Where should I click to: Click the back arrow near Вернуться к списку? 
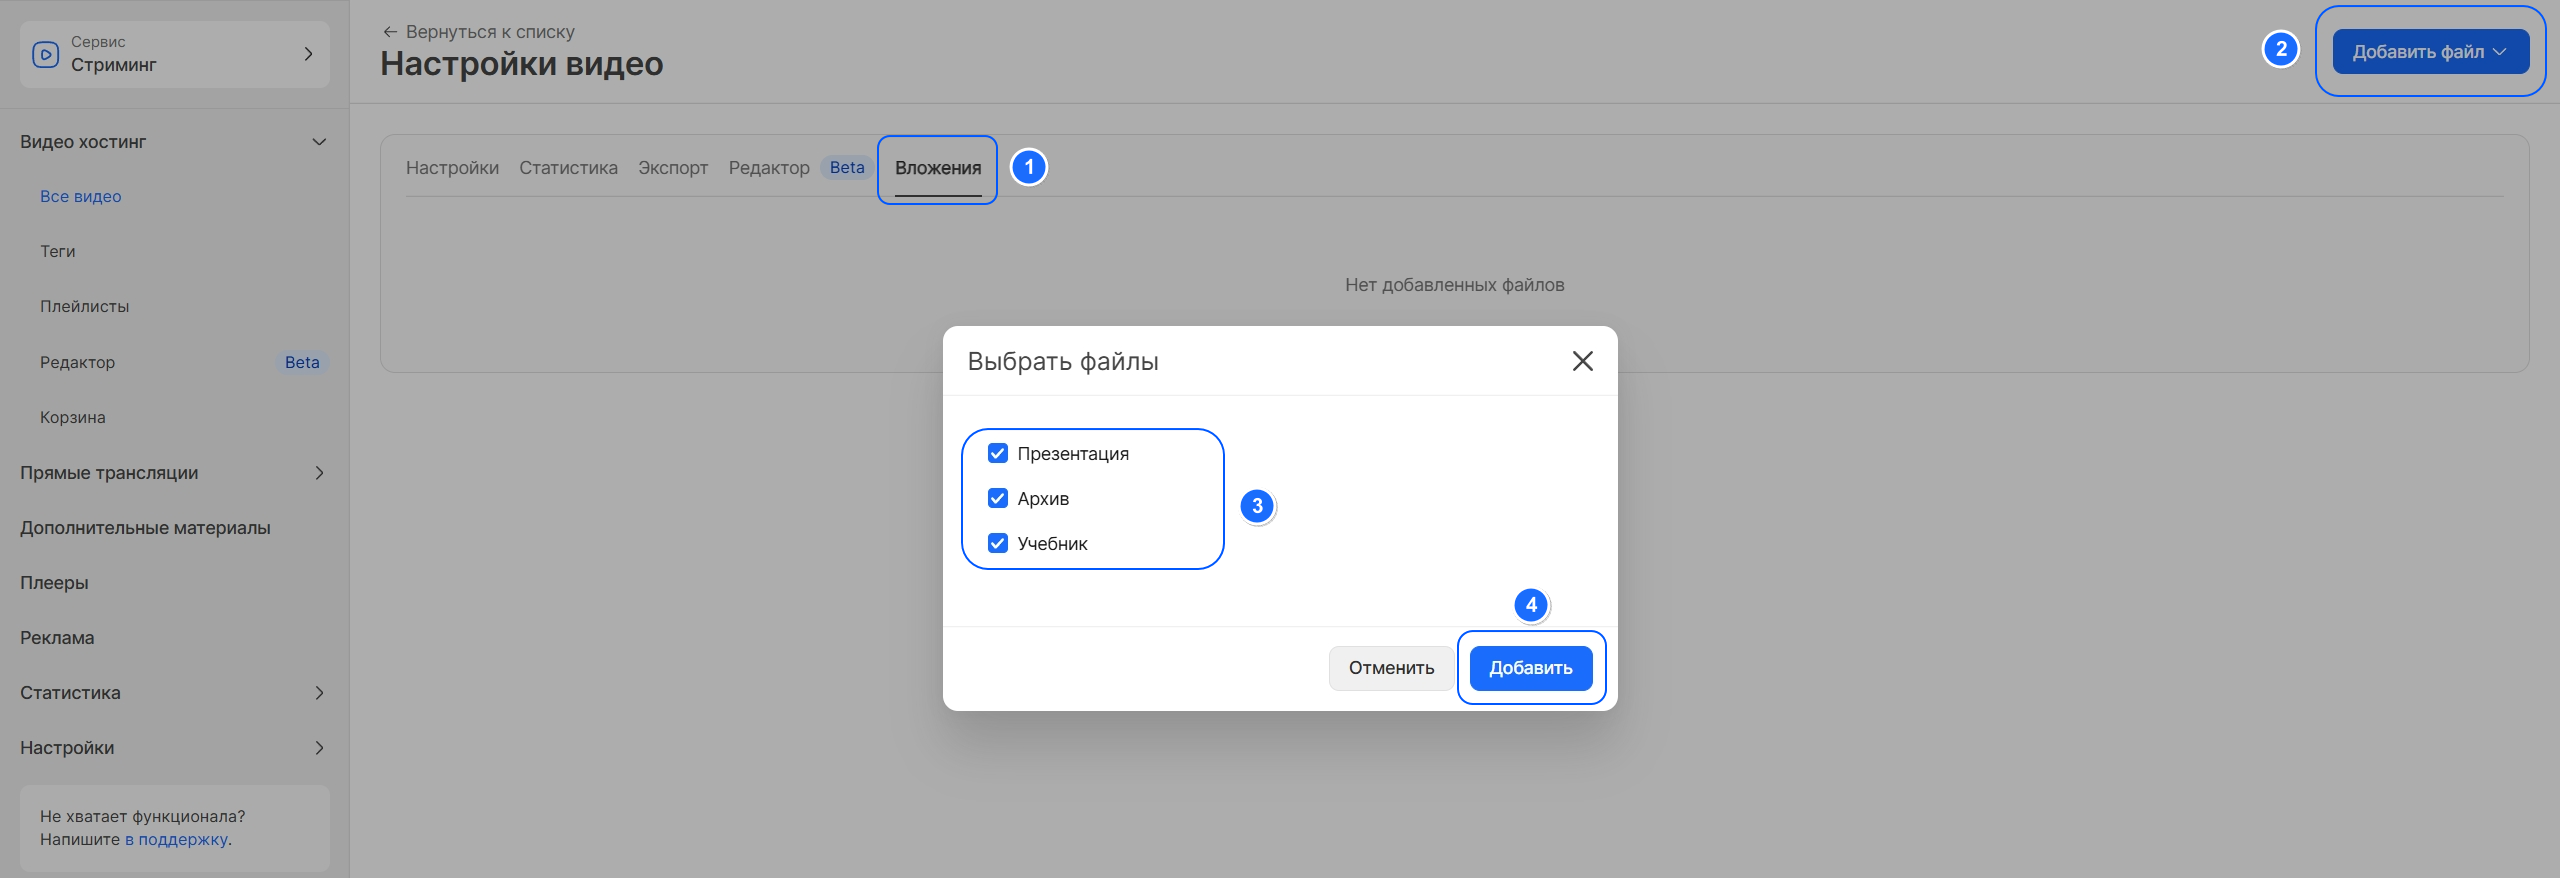coord(390,32)
